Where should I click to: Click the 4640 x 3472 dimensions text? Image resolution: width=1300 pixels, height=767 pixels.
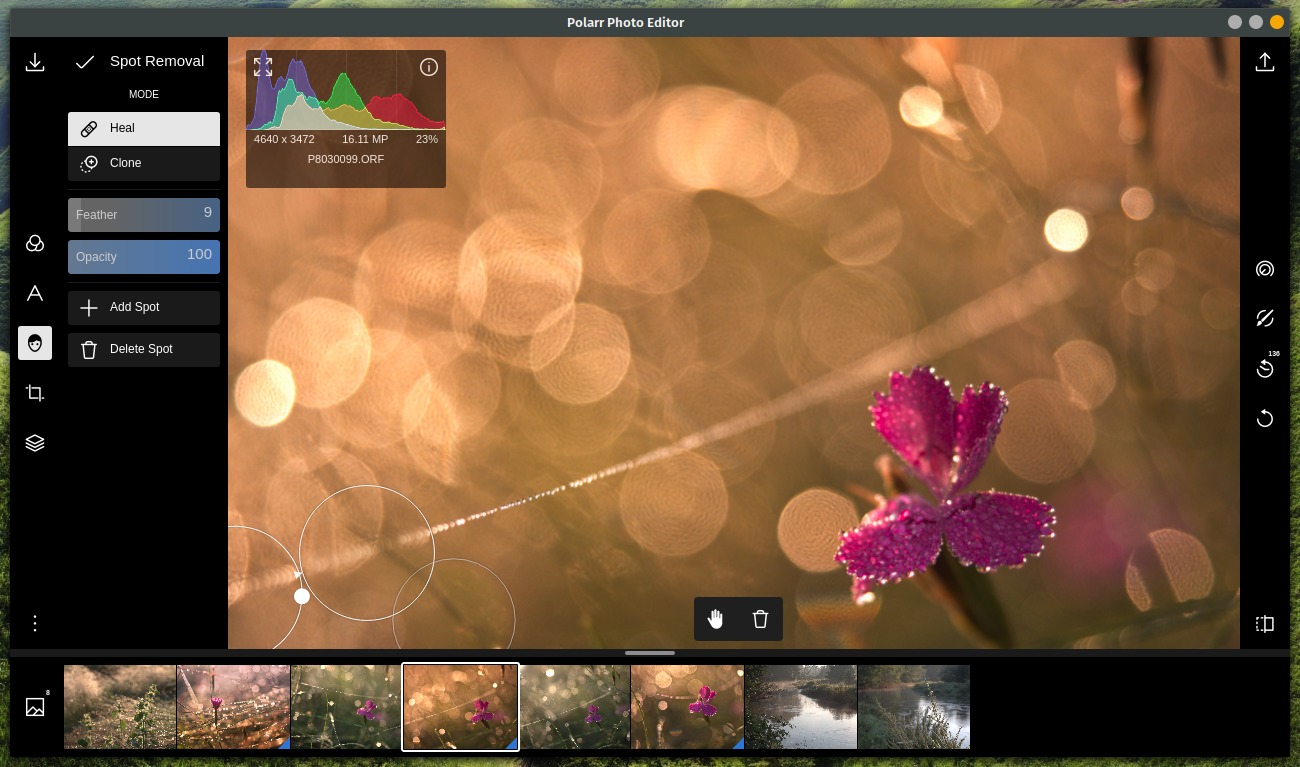pos(284,139)
